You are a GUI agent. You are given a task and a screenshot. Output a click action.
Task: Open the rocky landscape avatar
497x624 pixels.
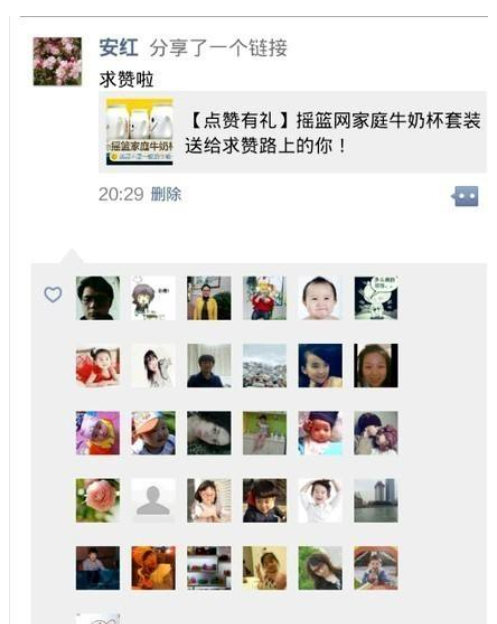click(265, 366)
